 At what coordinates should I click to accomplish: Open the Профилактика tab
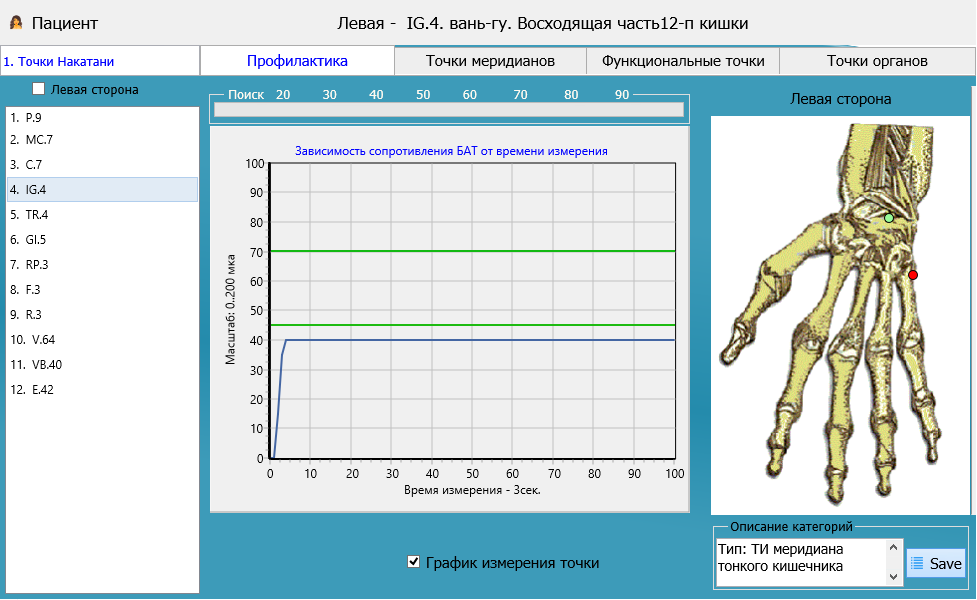pyautogui.click(x=297, y=61)
